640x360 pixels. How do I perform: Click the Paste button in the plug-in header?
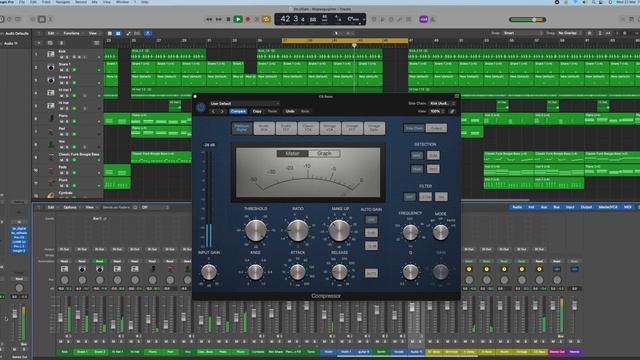coord(272,111)
